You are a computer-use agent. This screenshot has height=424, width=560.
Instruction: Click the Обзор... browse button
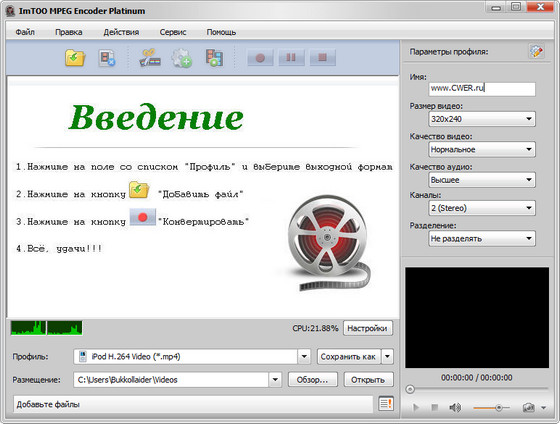312,380
